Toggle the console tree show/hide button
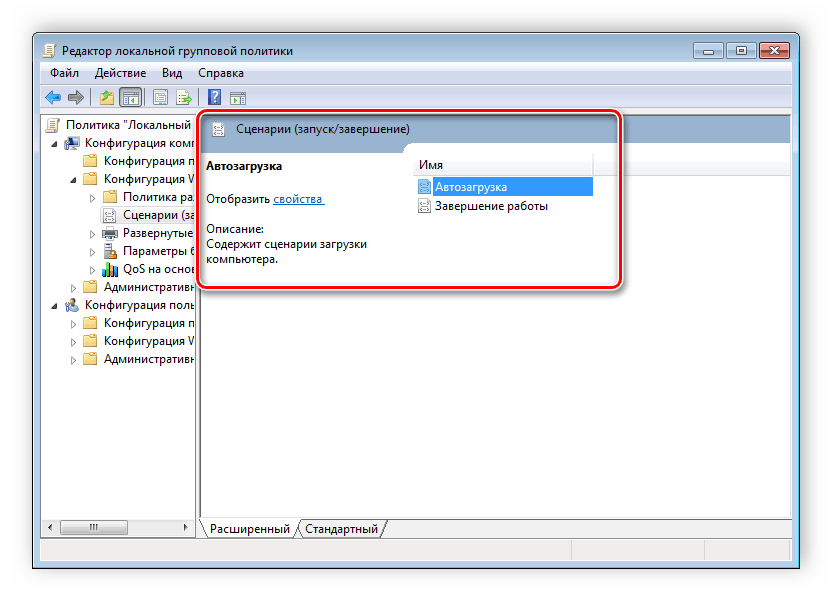 coord(131,98)
